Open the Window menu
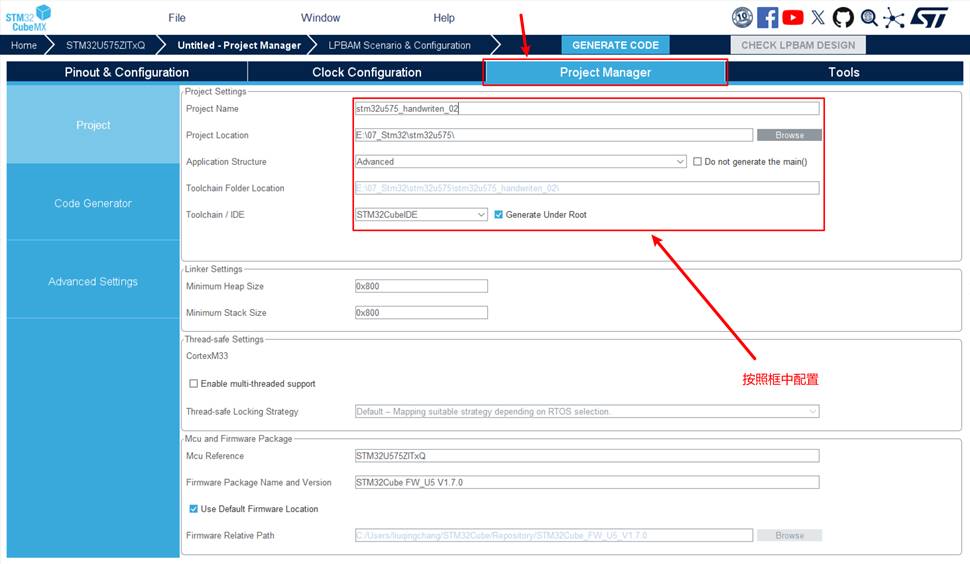 (x=320, y=18)
